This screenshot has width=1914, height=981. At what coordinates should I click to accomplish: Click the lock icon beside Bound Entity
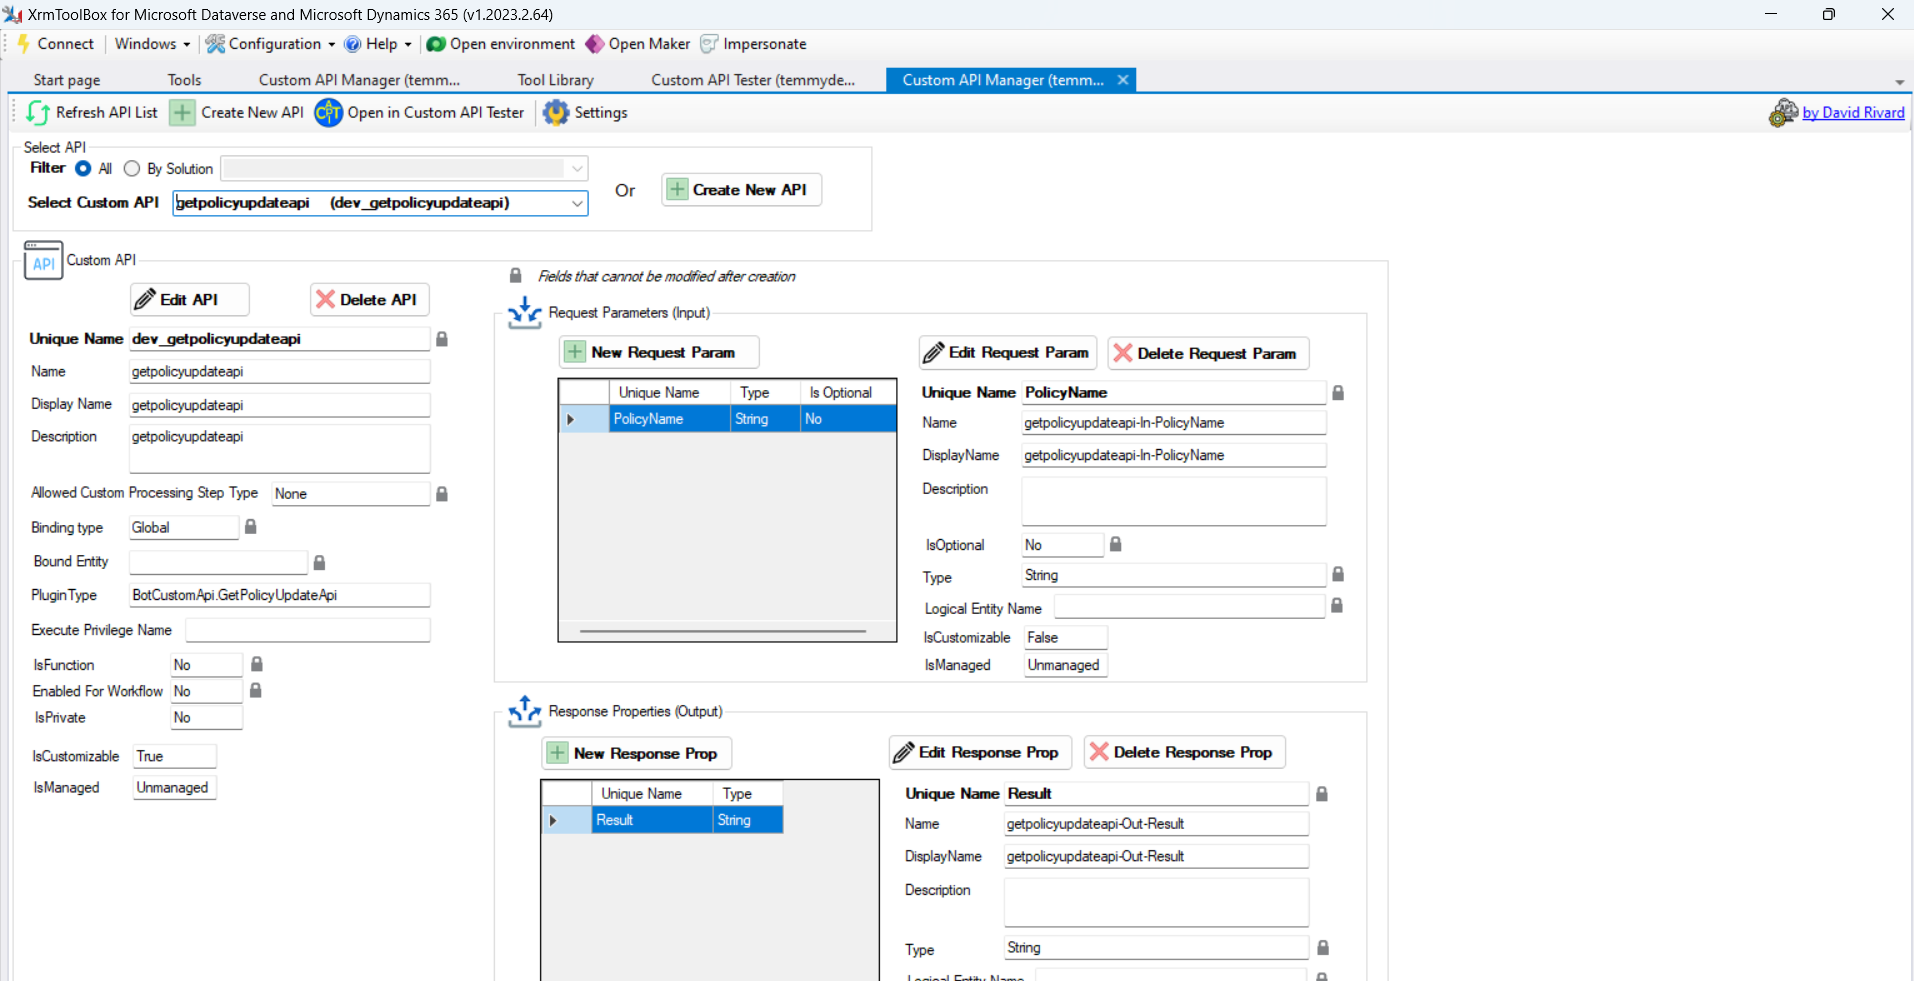[x=319, y=563]
